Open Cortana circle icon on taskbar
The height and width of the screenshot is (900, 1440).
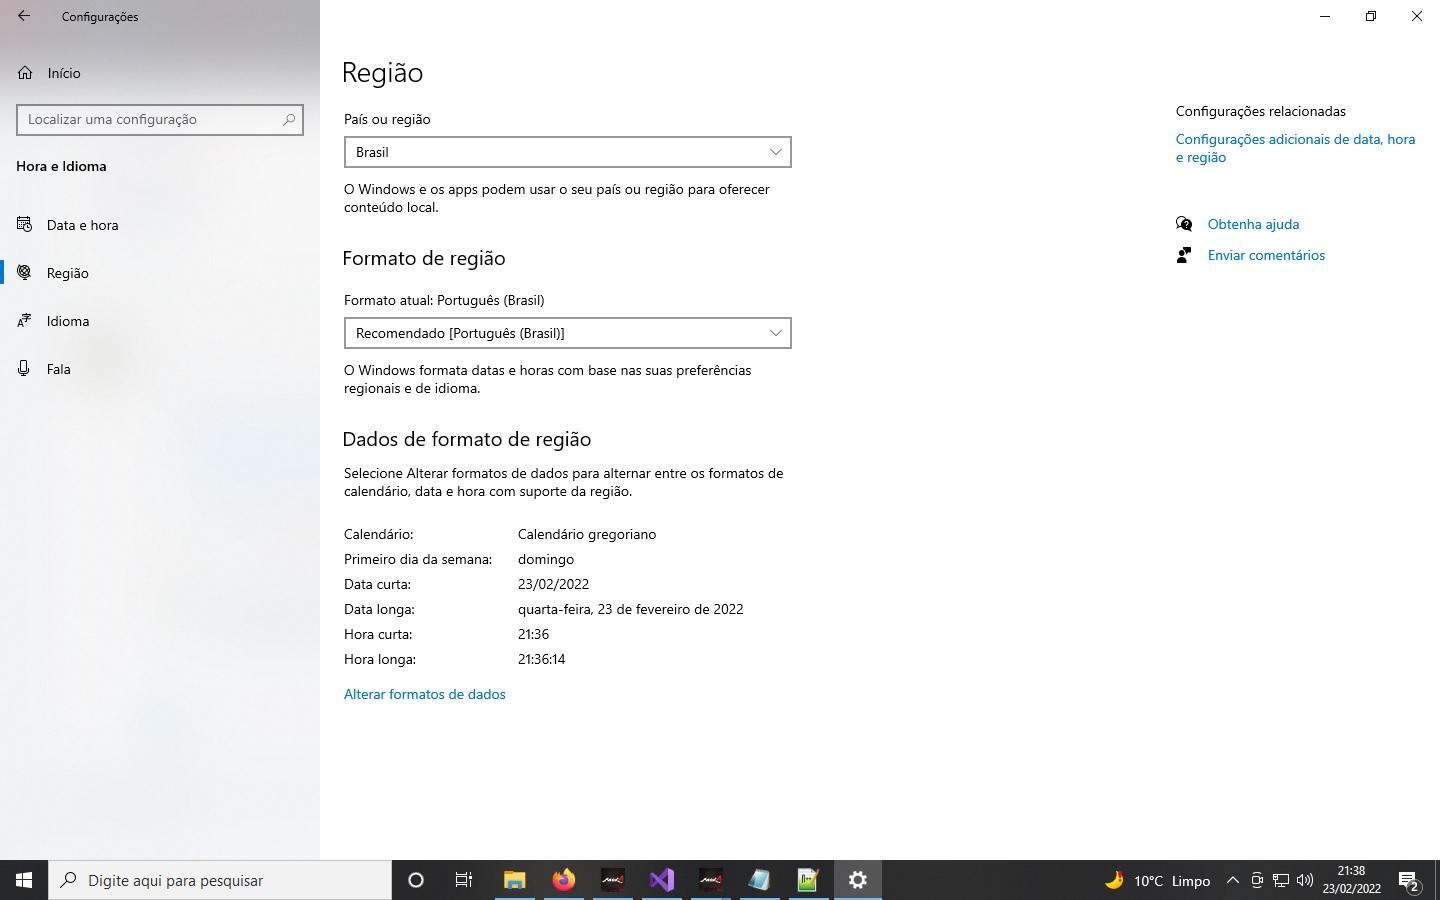coord(416,880)
